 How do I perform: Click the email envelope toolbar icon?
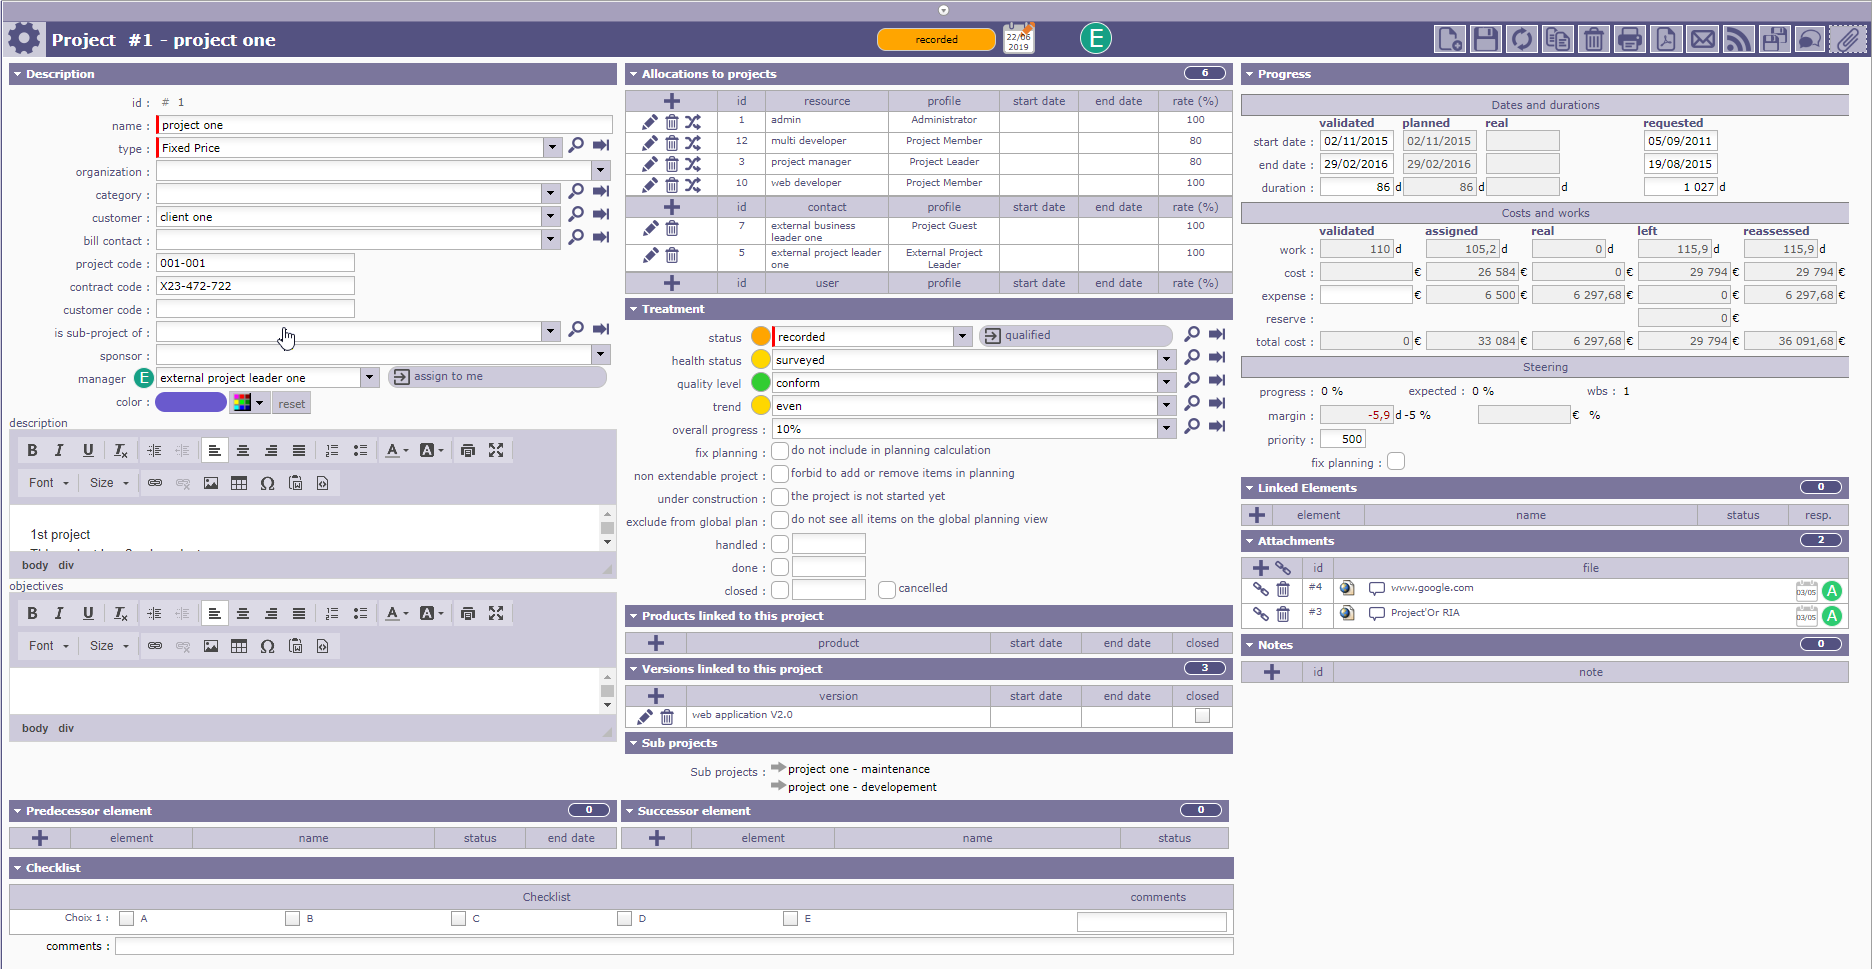coord(1702,40)
